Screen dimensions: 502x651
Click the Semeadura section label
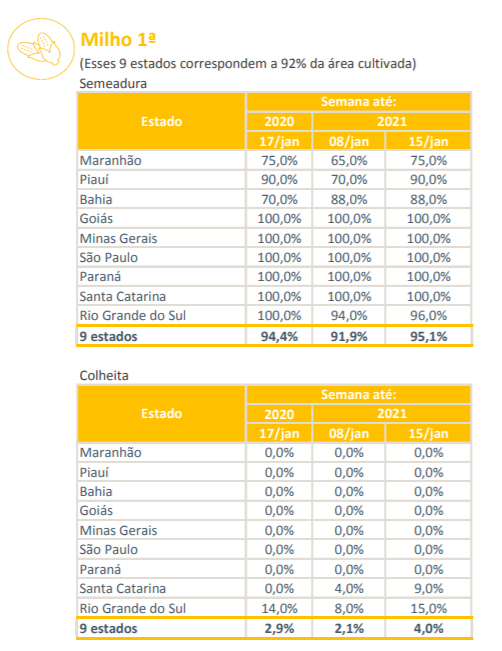pos(113,83)
